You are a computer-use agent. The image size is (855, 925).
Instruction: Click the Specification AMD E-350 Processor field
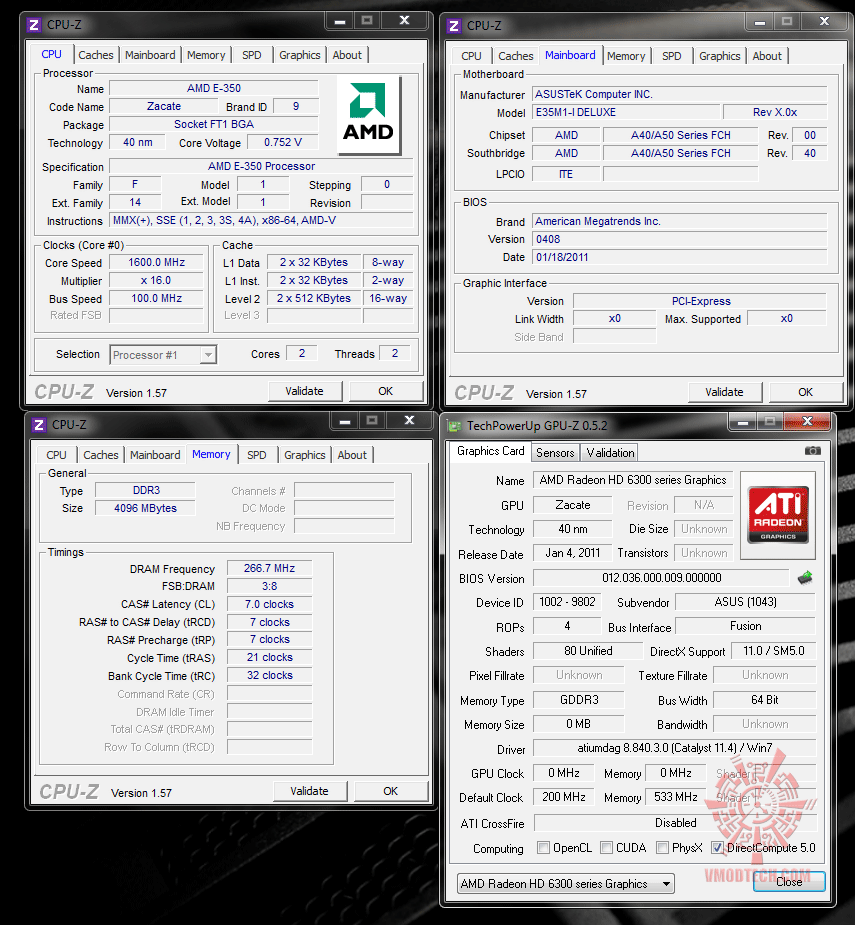[x=261, y=166]
